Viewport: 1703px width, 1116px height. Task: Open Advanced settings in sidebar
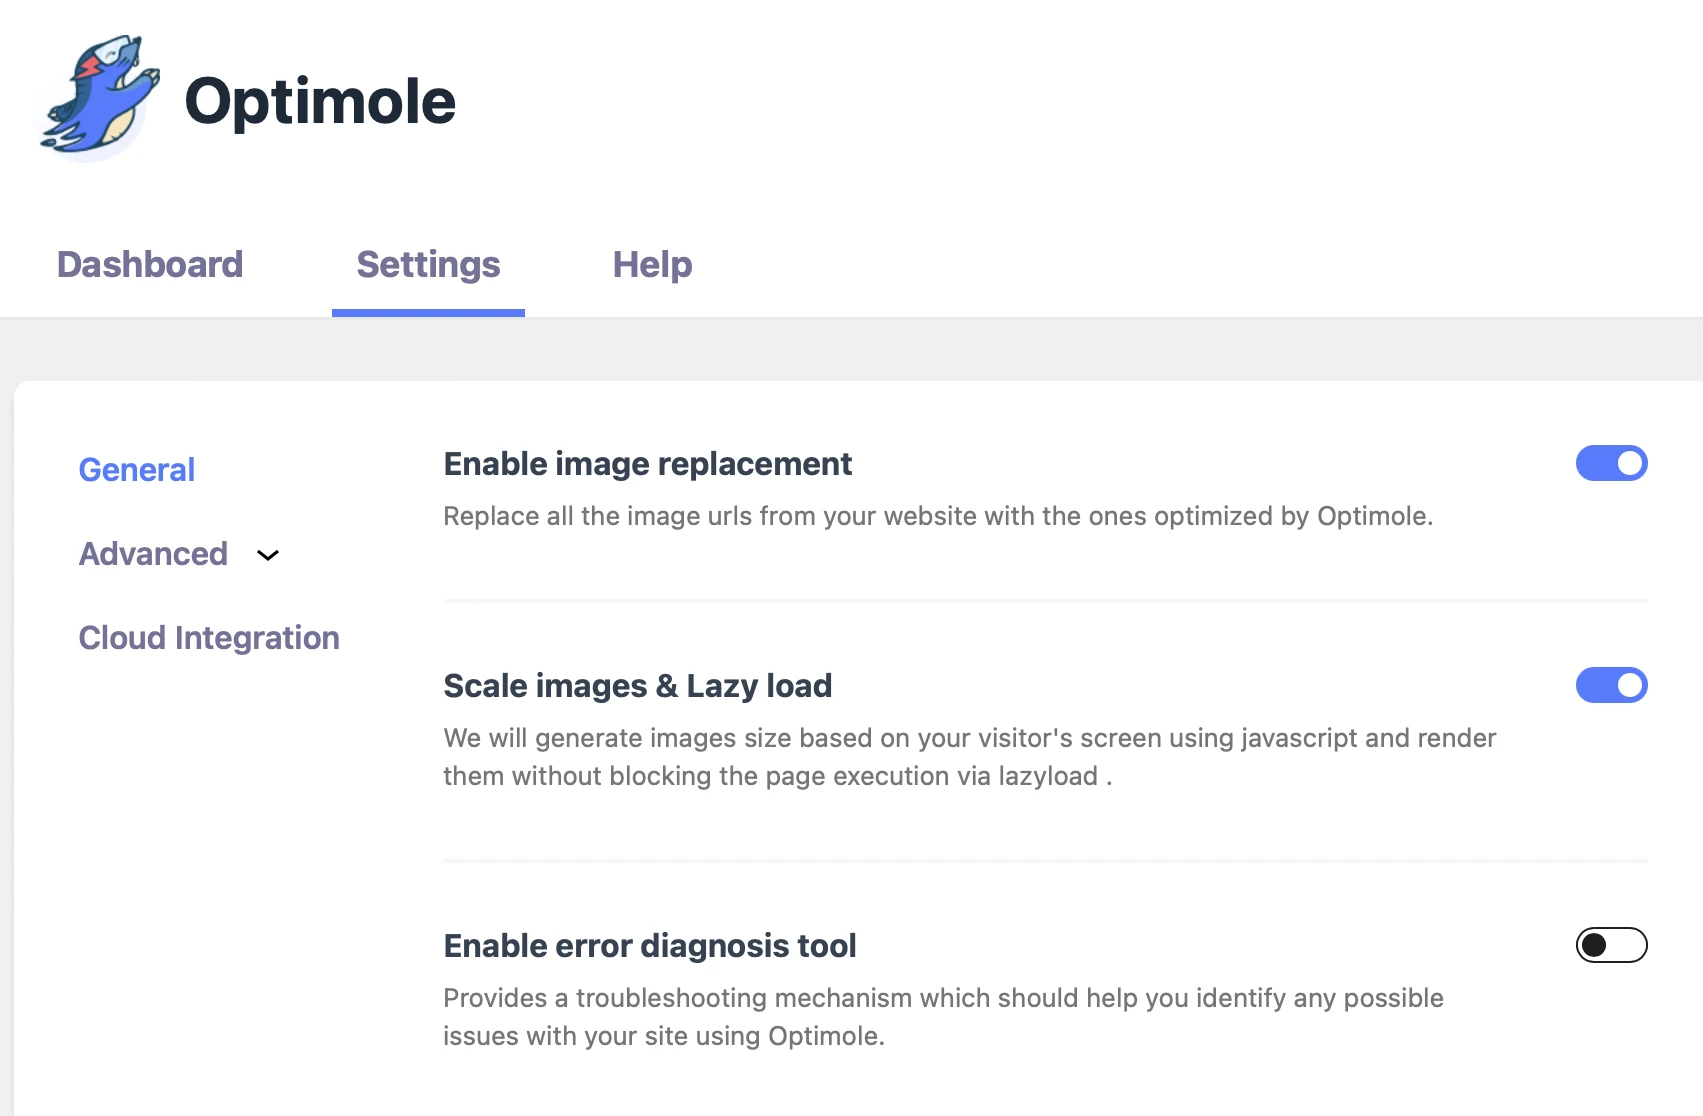click(153, 553)
